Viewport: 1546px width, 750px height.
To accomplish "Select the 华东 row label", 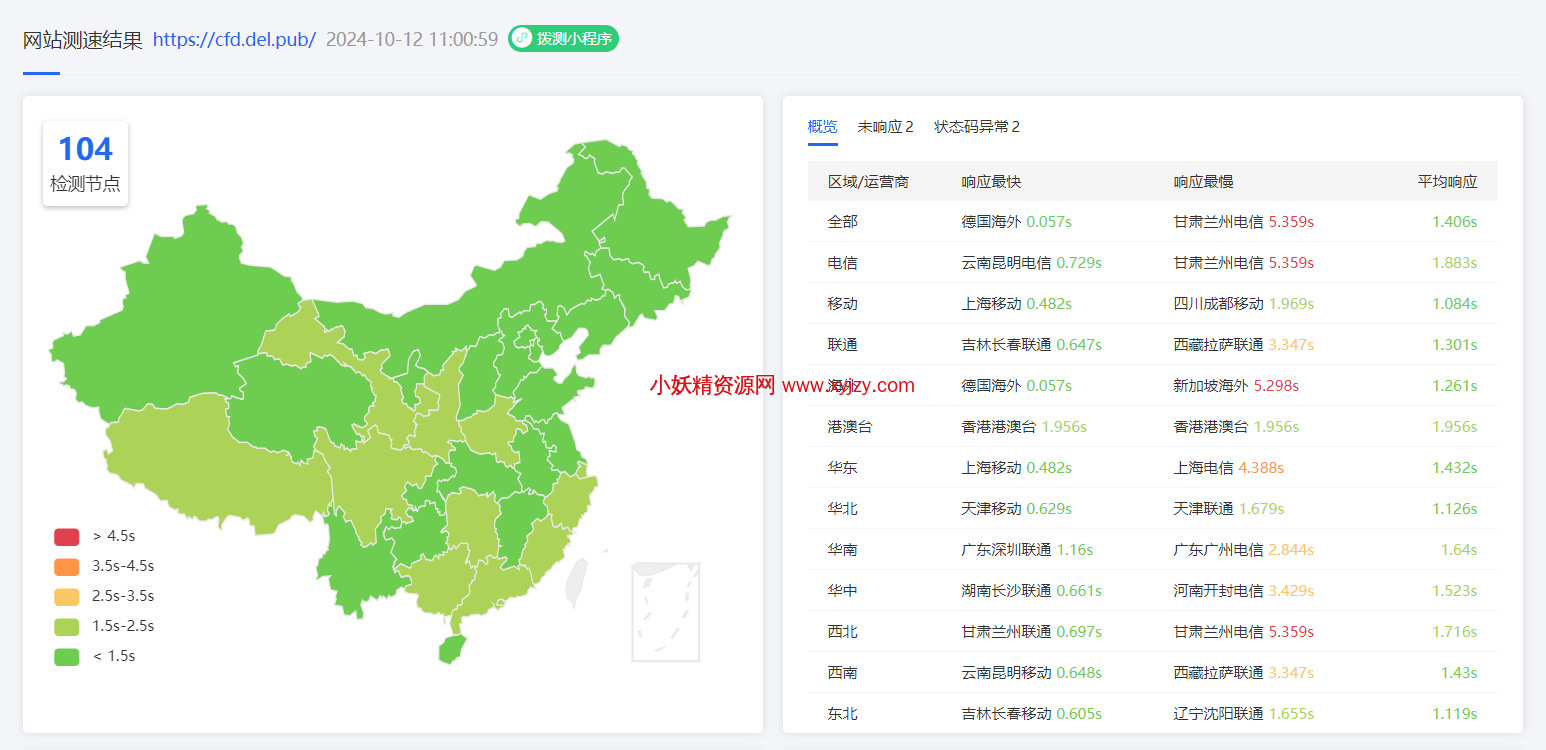I will coord(843,468).
